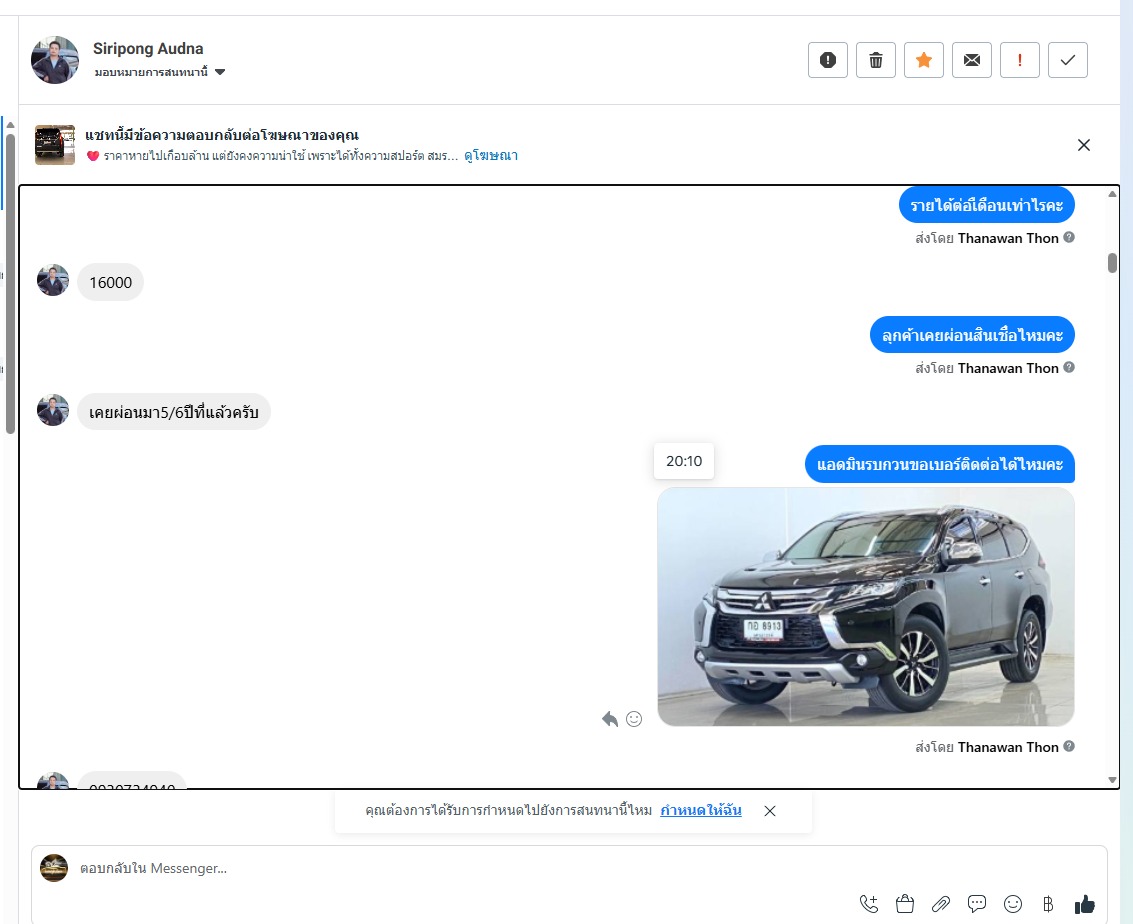Select the 'แอดมินรบกวนขอเบอร์ติดต่อได้ไหมคะ' message
Image resolution: width=1133 pixels, height=924 pixels.
(x=939, y=464)
